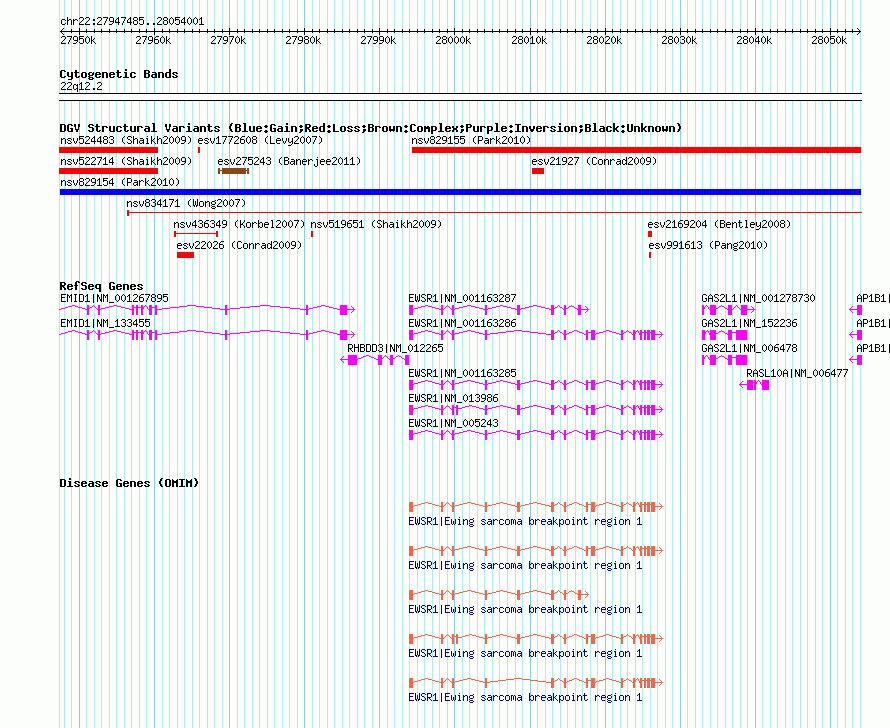This screenshot has height=728, width=890.
Task: Click the EWSR1|NM_001163285 transcript label
Action: (463, 373)
